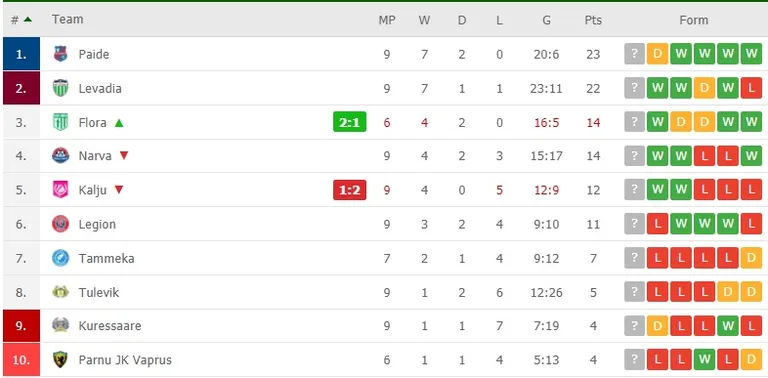Click the G goals column header

pos(547,20)
